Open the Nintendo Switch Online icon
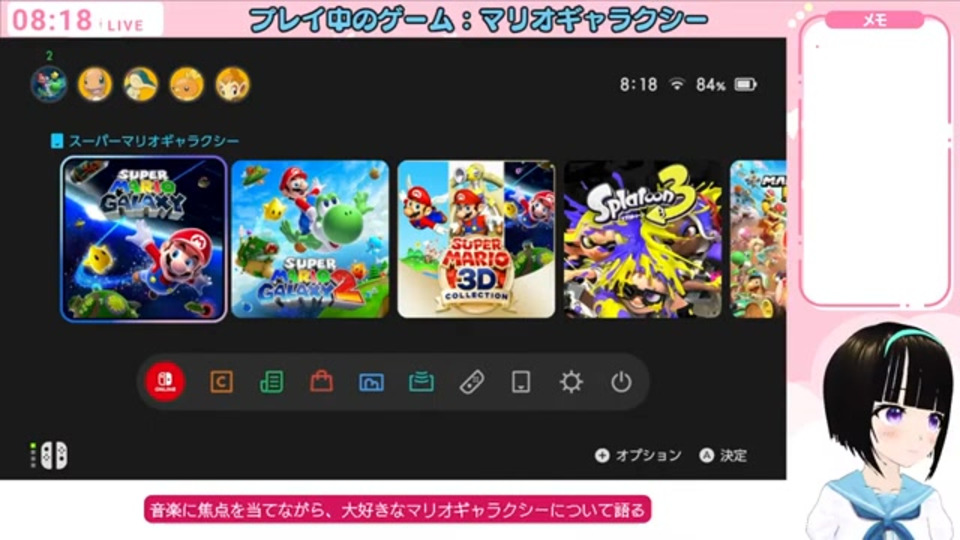The width and height of the screenshot is (960, 540). (165, 381)
